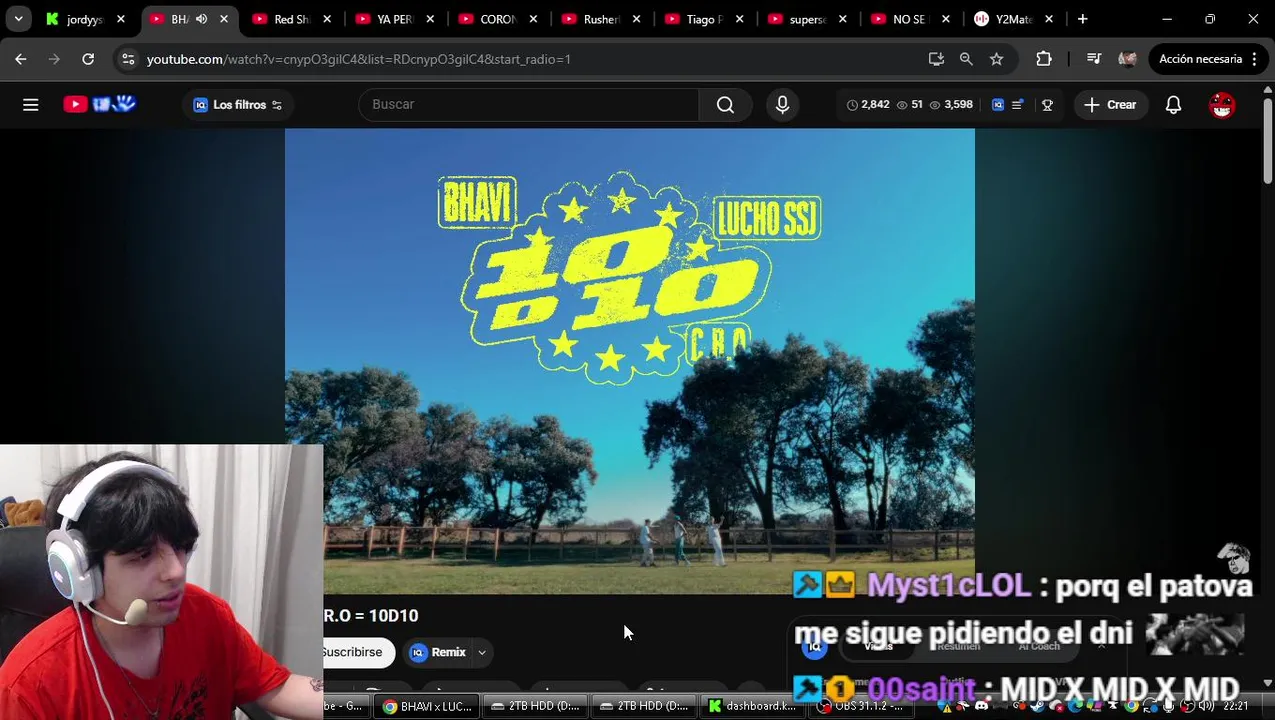Viewport: 1275px width, 720px height.
Task: Click the search magnifier button
Action: point(725,104)
